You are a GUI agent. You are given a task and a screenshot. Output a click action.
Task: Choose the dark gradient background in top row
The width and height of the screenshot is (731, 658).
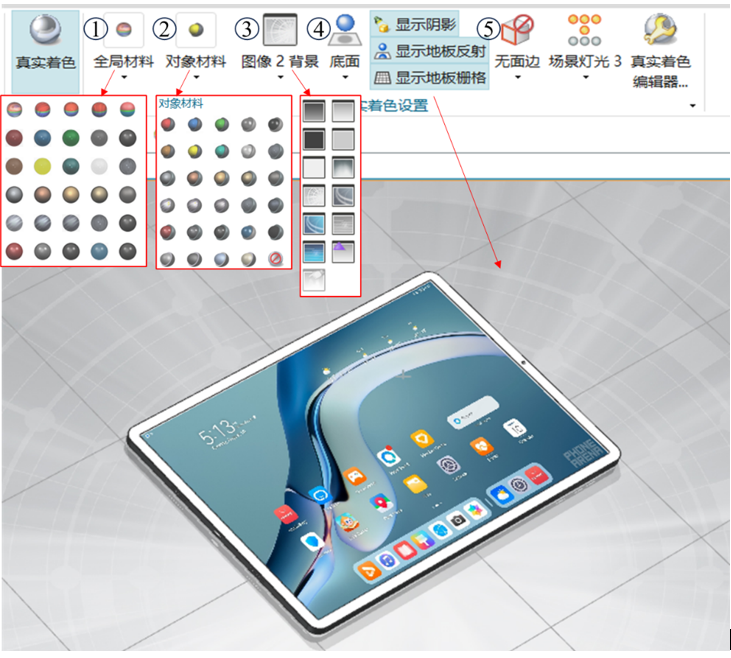pos(314,111)
